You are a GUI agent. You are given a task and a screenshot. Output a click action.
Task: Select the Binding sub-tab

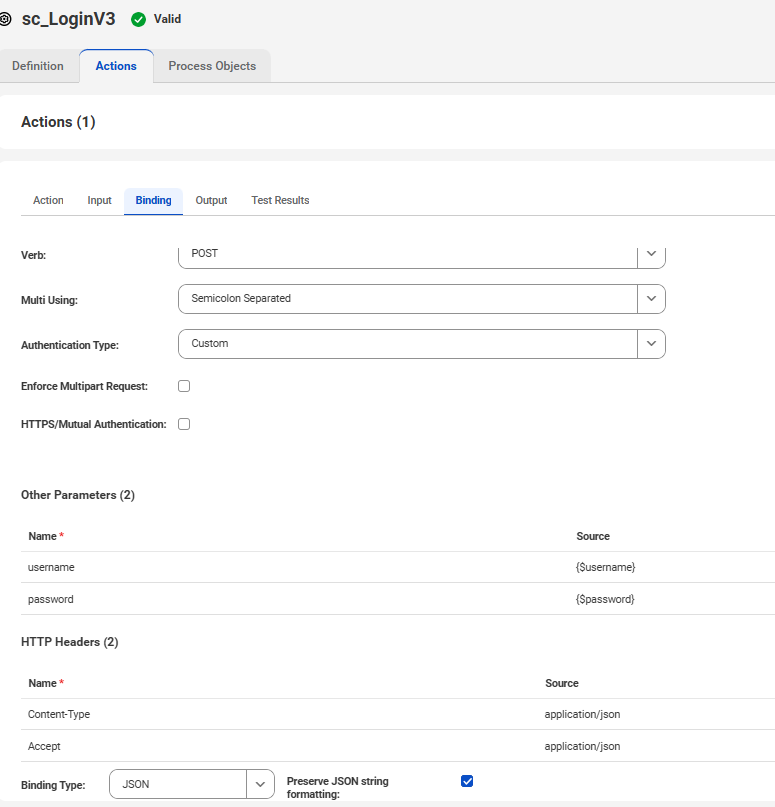click(153, 200)
